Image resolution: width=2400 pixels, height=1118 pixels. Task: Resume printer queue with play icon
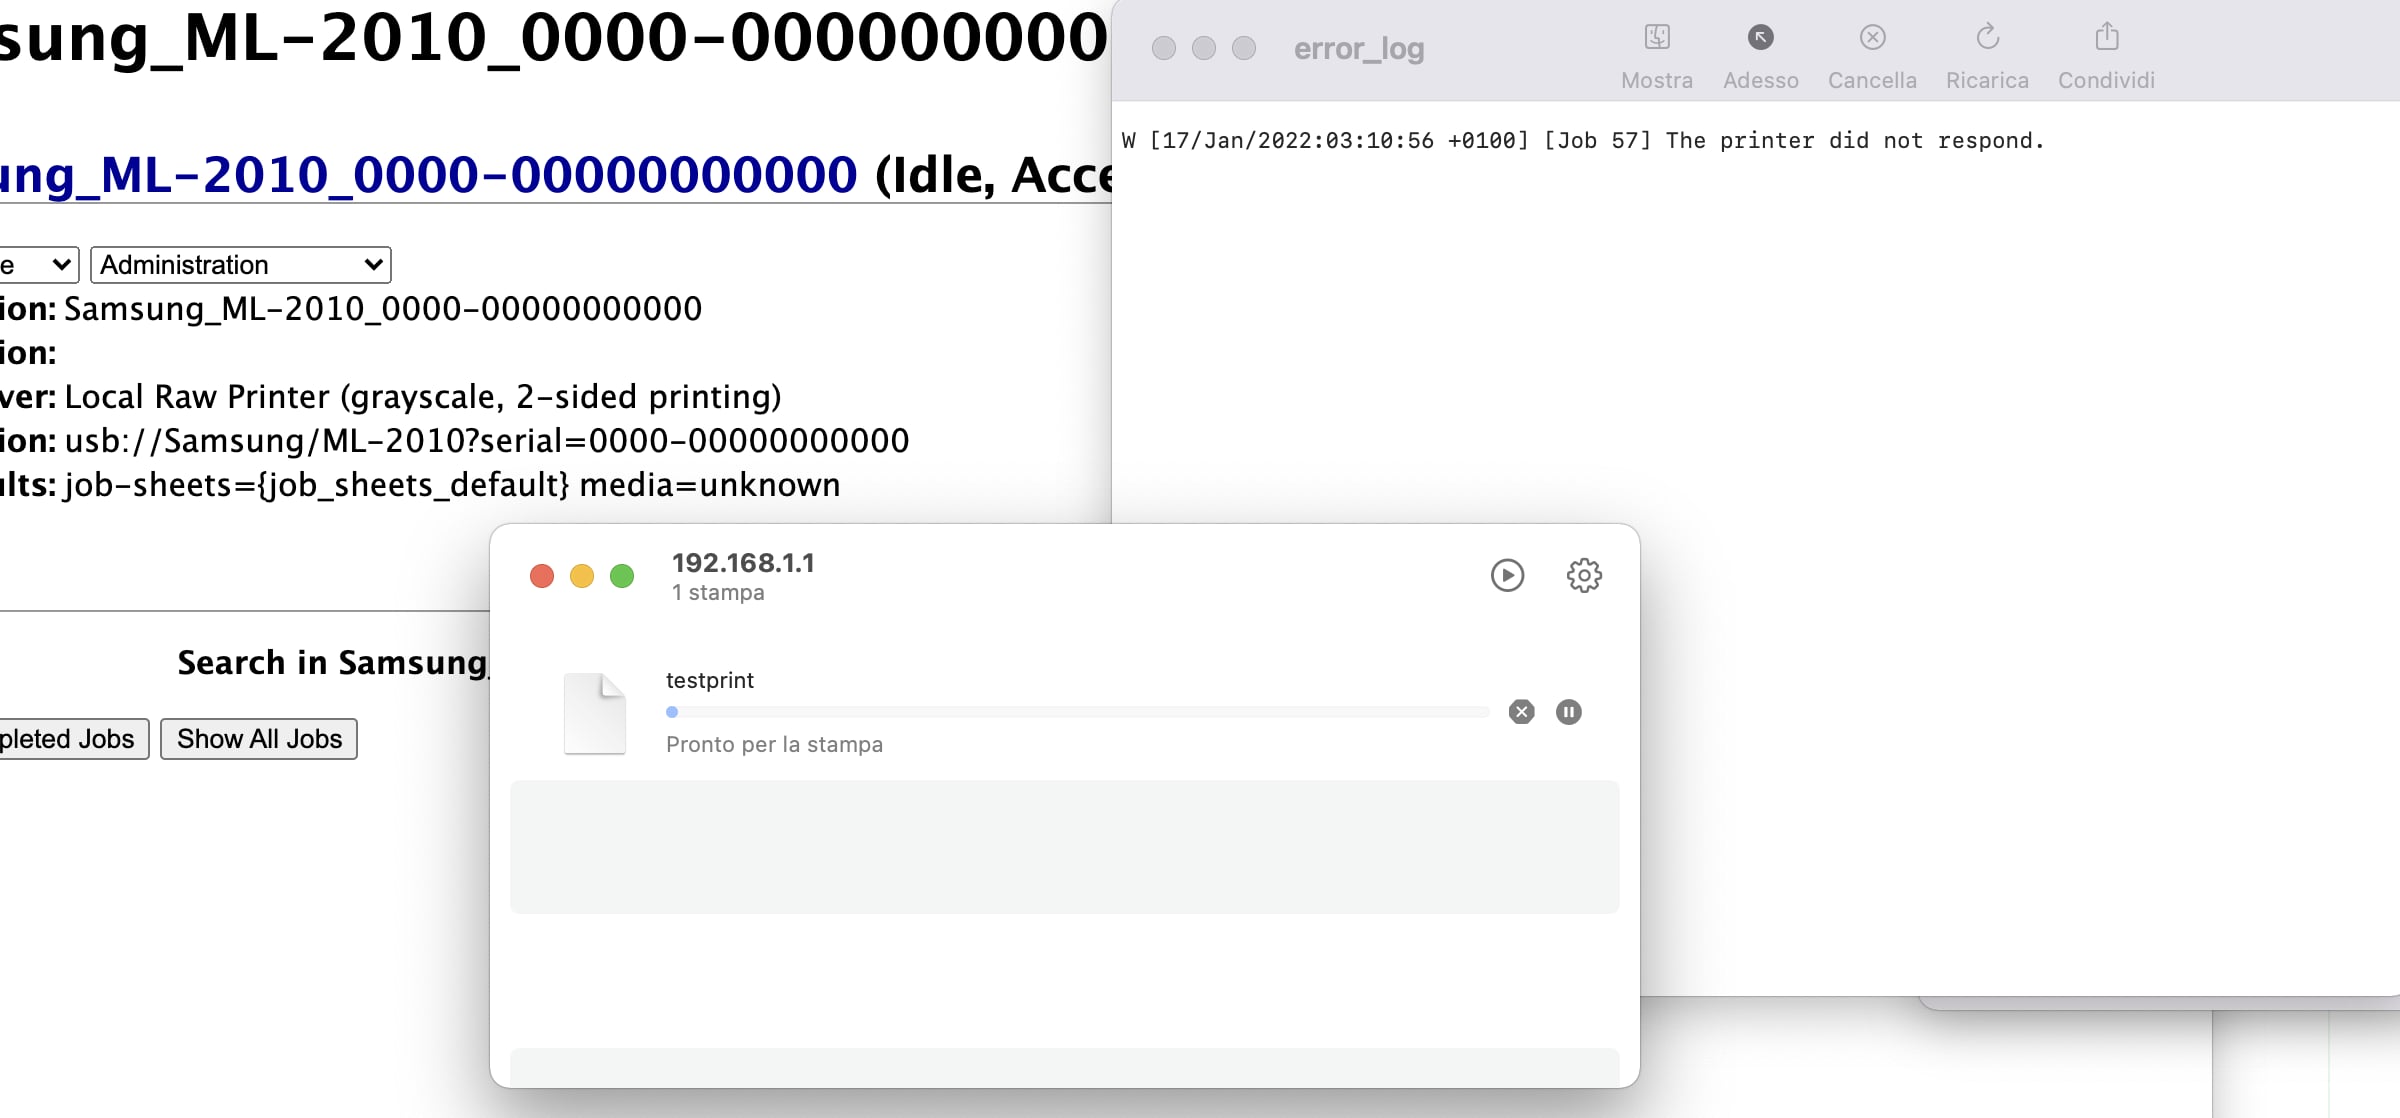1507,575
